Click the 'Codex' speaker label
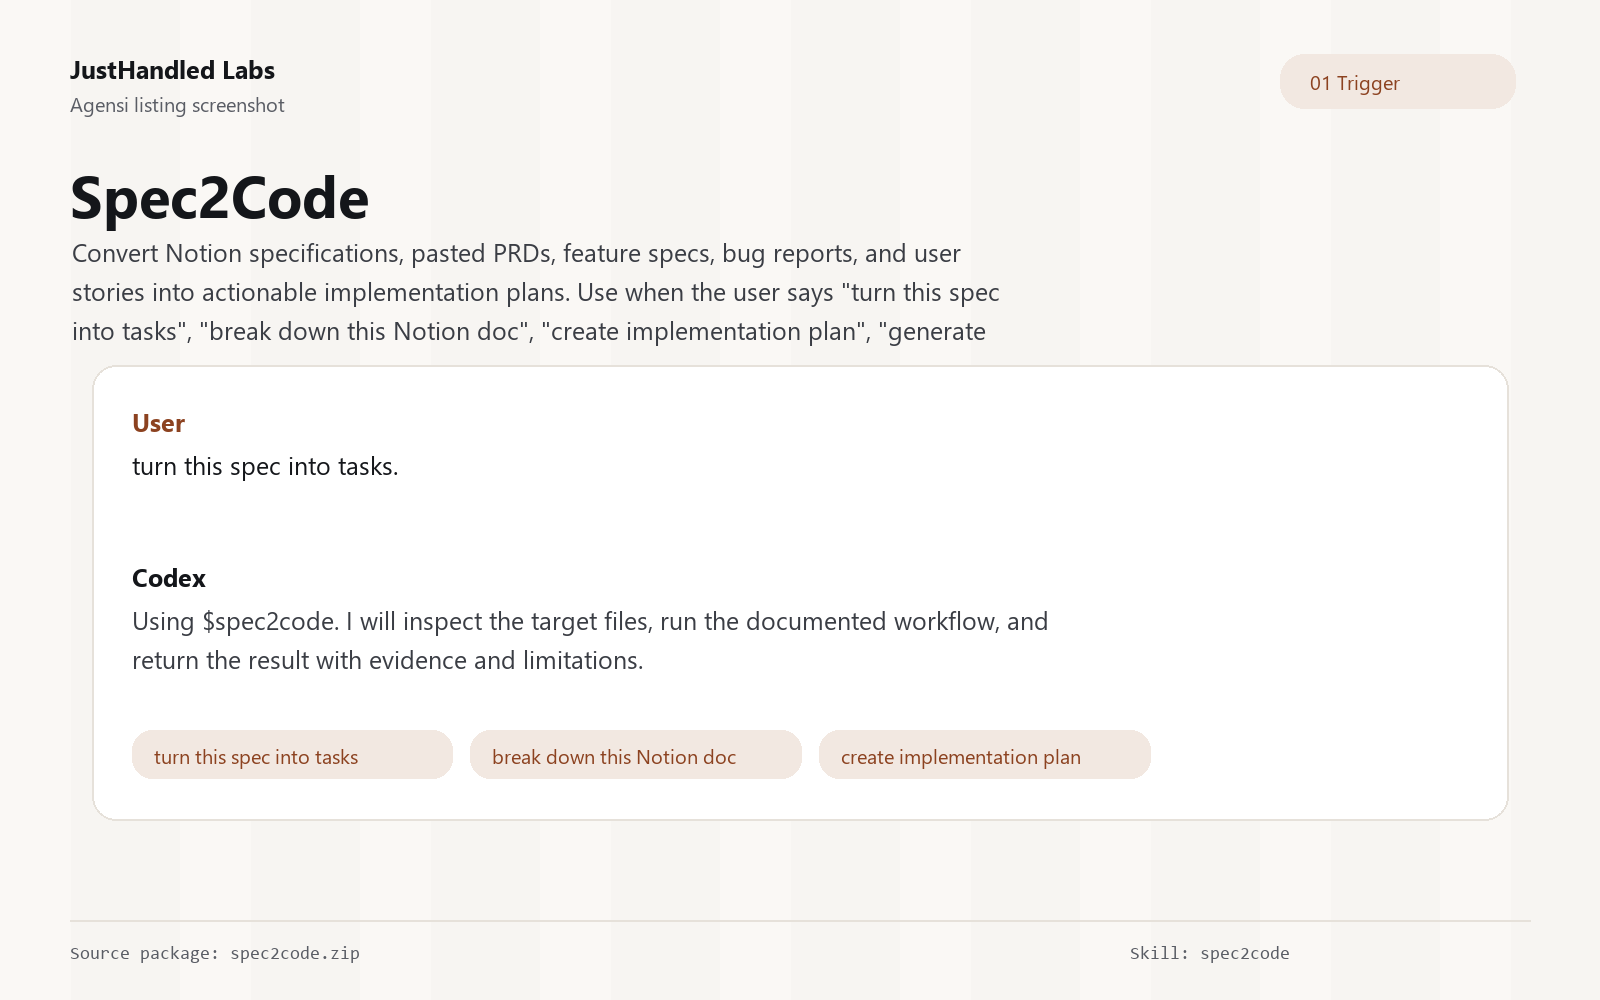Image resolution: width=1600 pixels, height=1000 pixels. tap(169, 578)
